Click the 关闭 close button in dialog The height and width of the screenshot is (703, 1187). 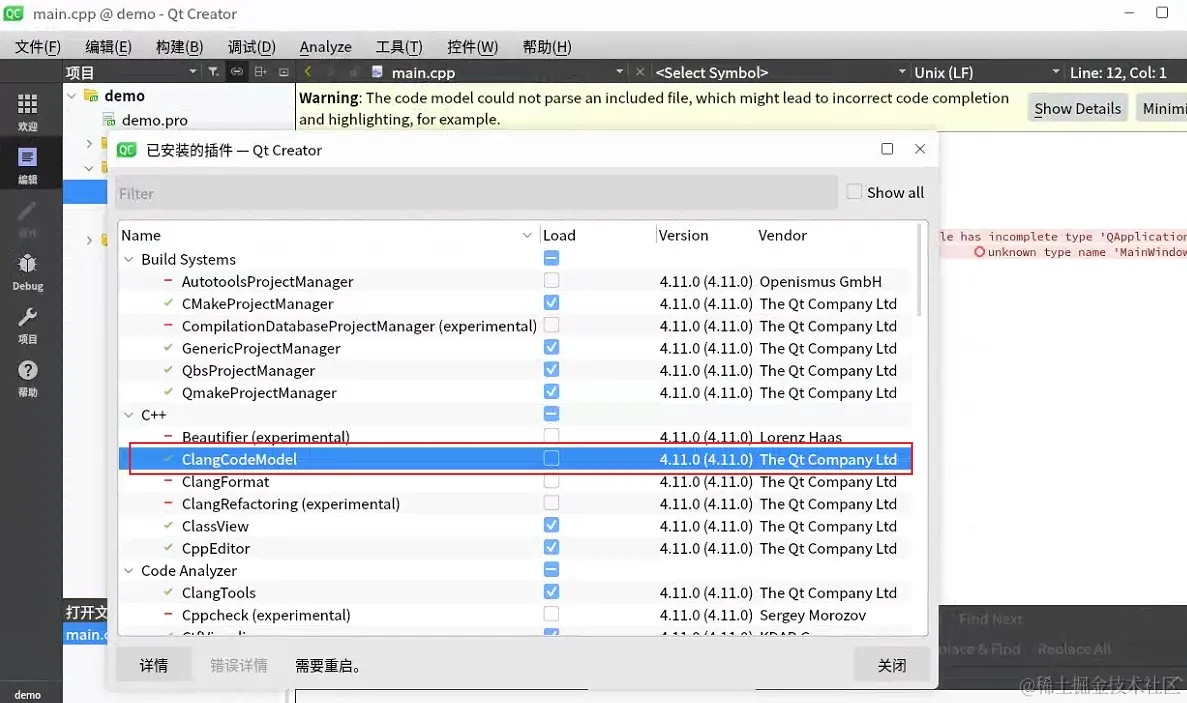(892, 665)
